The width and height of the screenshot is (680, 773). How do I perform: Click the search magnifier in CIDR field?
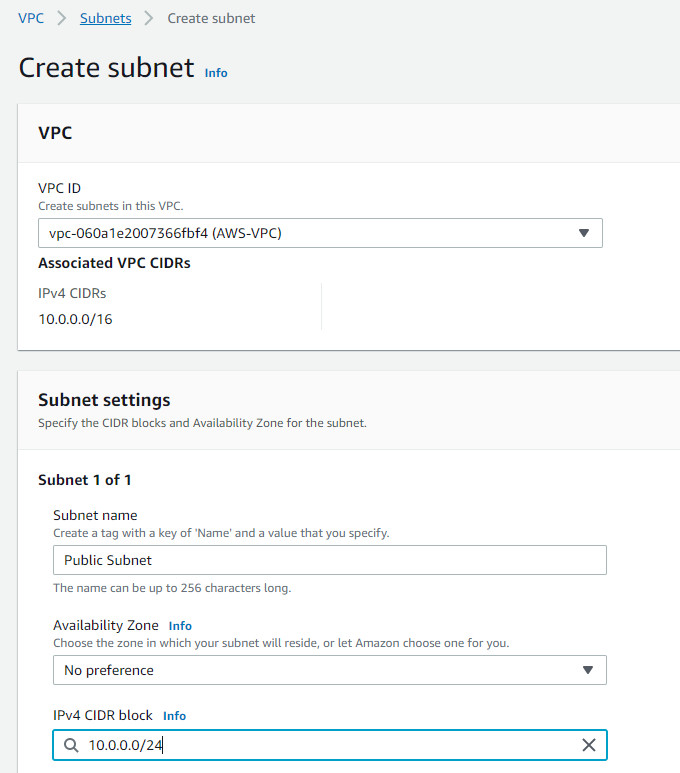[x=71, y=745]
